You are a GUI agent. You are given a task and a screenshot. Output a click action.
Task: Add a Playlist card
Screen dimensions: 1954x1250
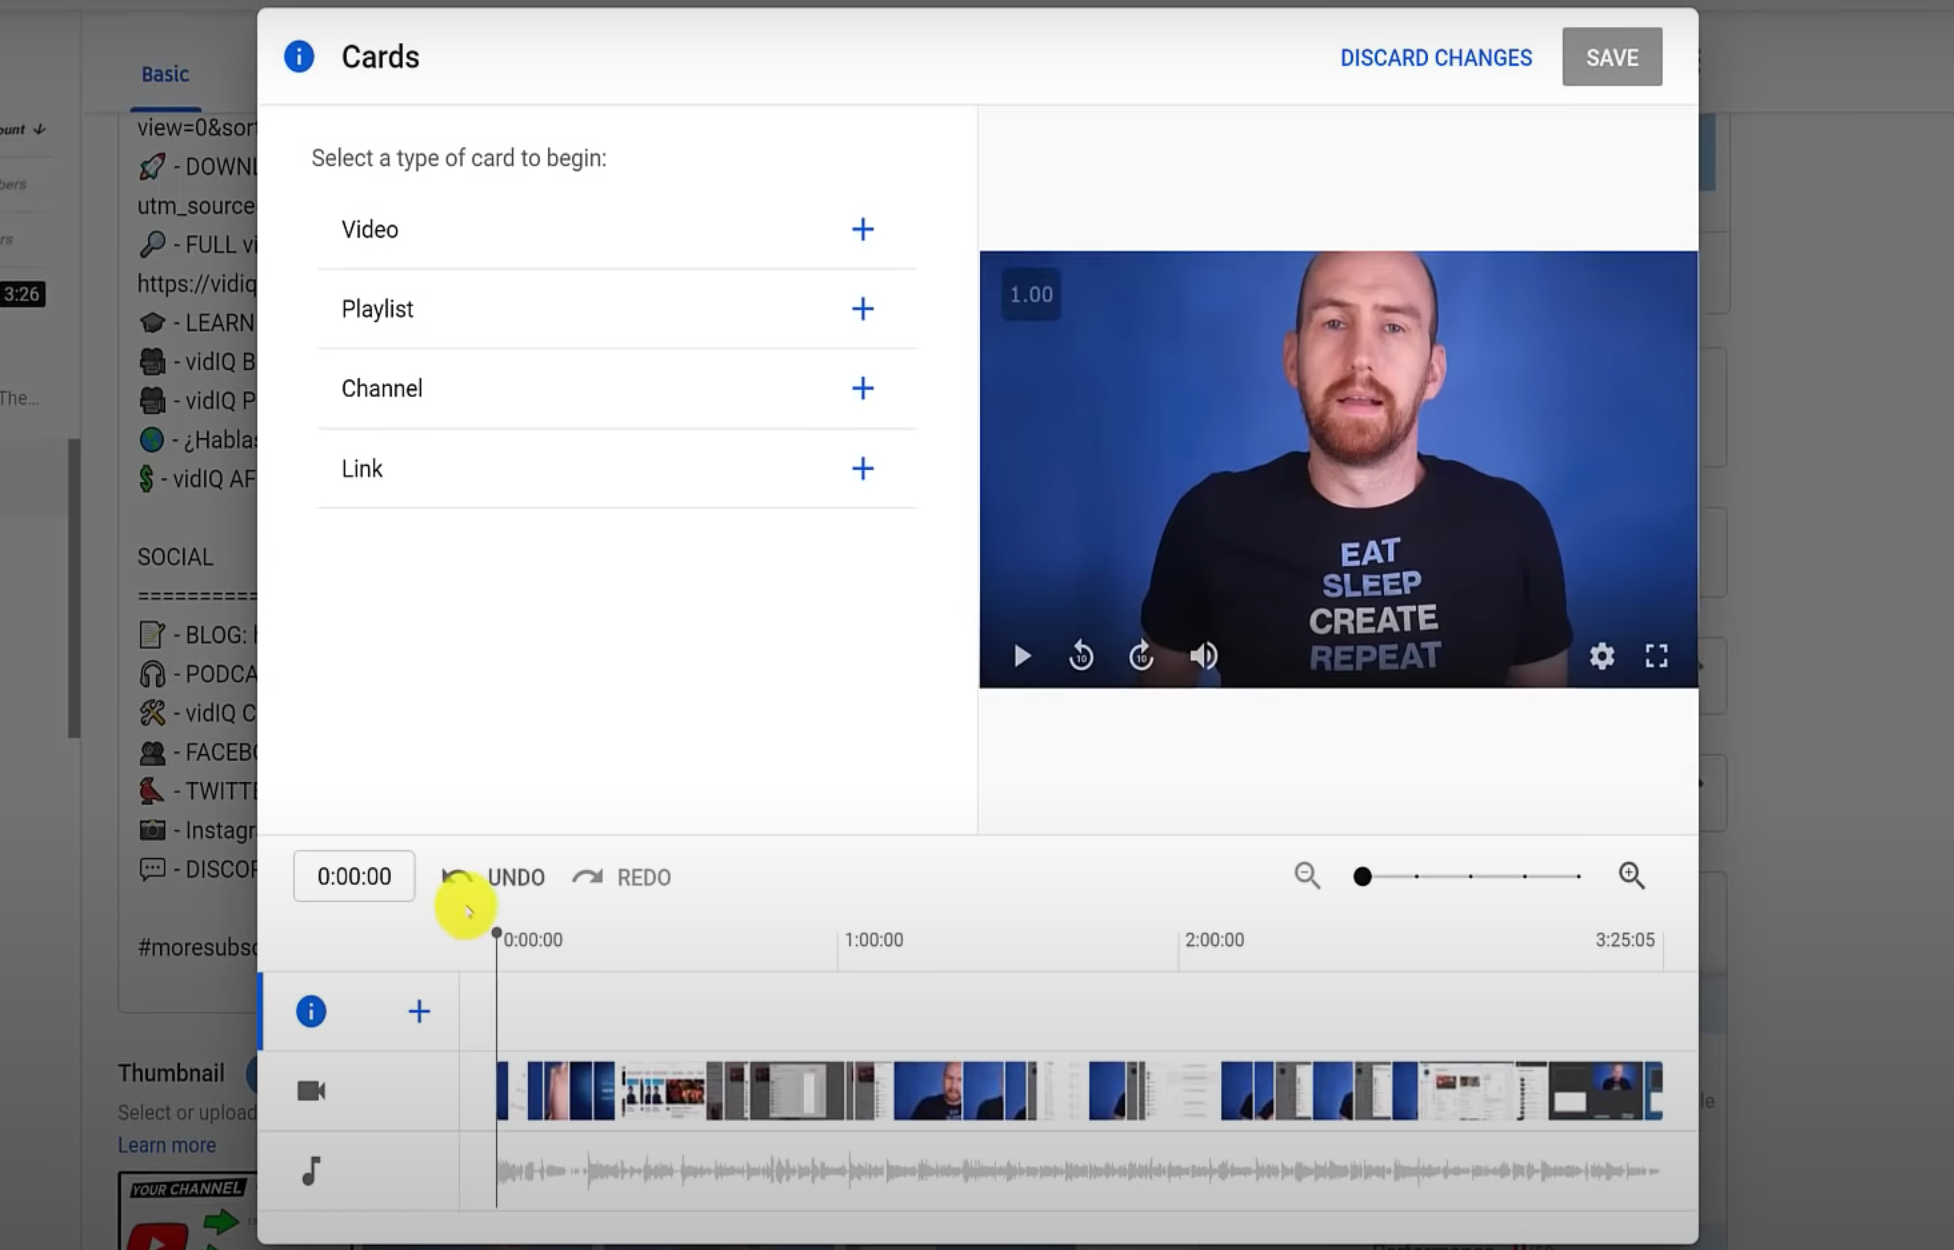862,309
